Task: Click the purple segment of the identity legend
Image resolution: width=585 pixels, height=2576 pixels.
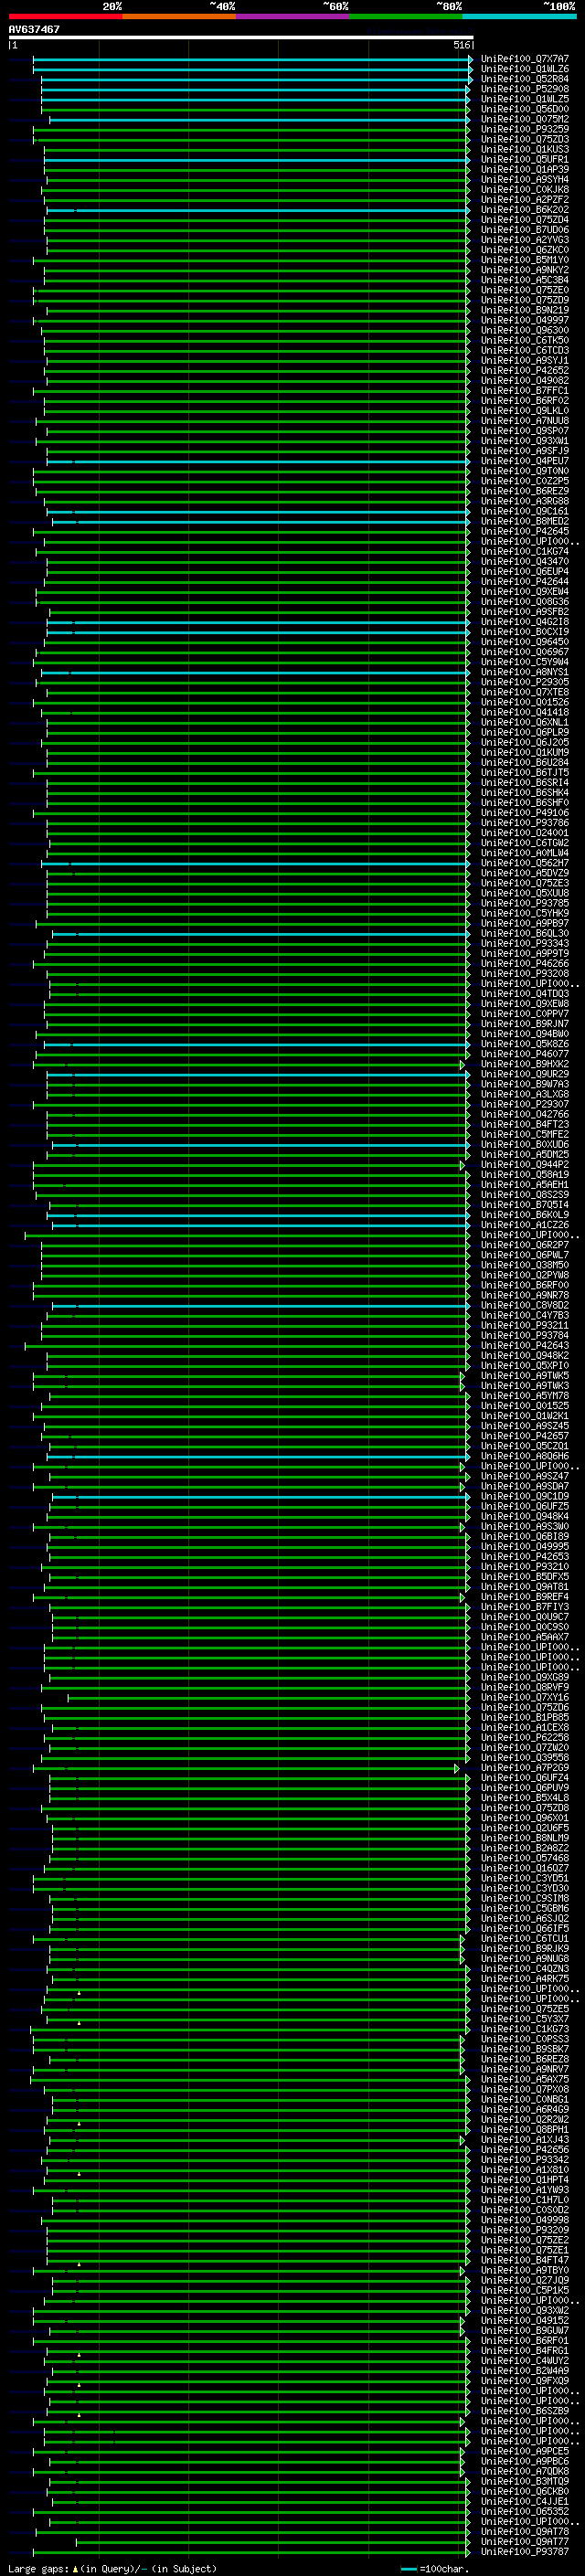Action: tap(292, 16)
